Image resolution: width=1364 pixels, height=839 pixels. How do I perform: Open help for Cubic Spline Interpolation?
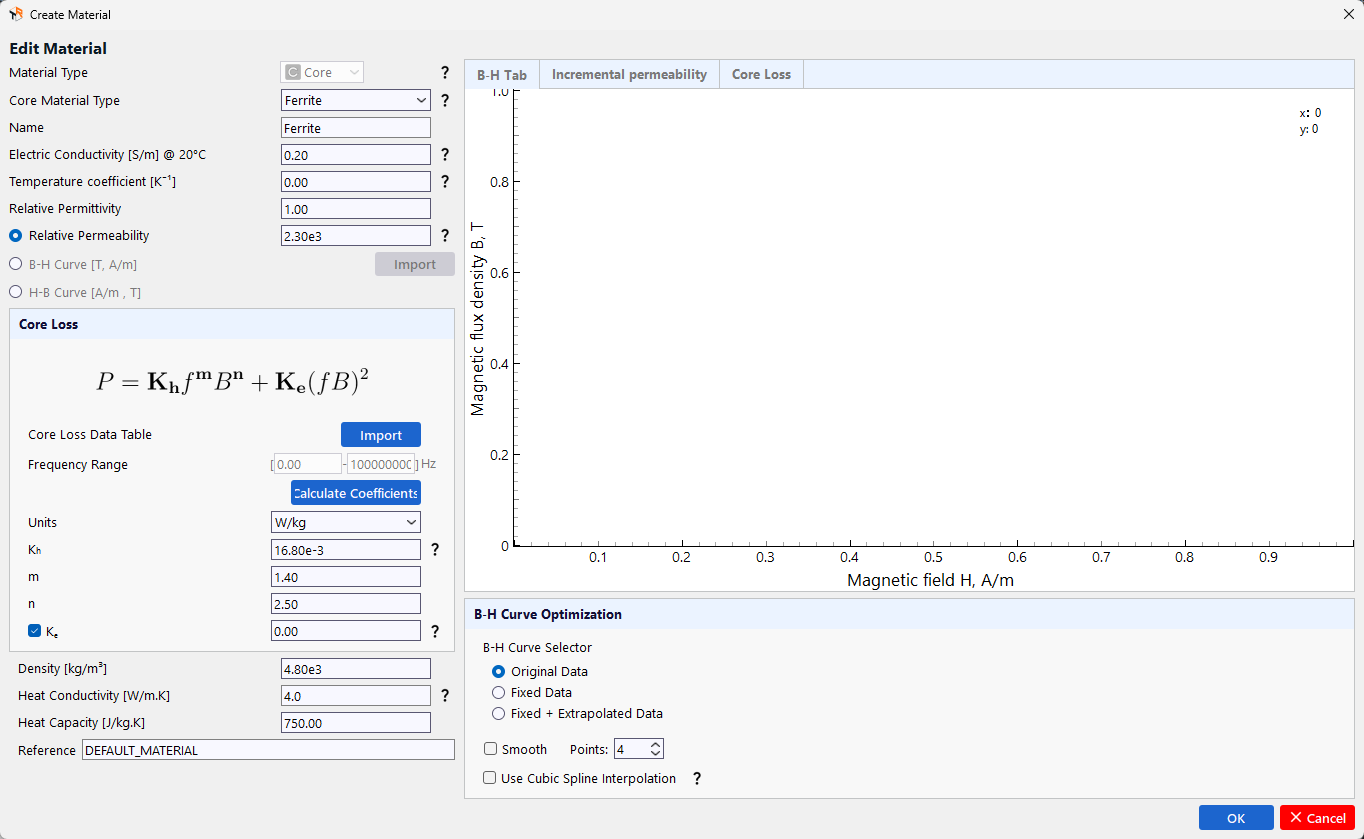click(x=696, y=778)
